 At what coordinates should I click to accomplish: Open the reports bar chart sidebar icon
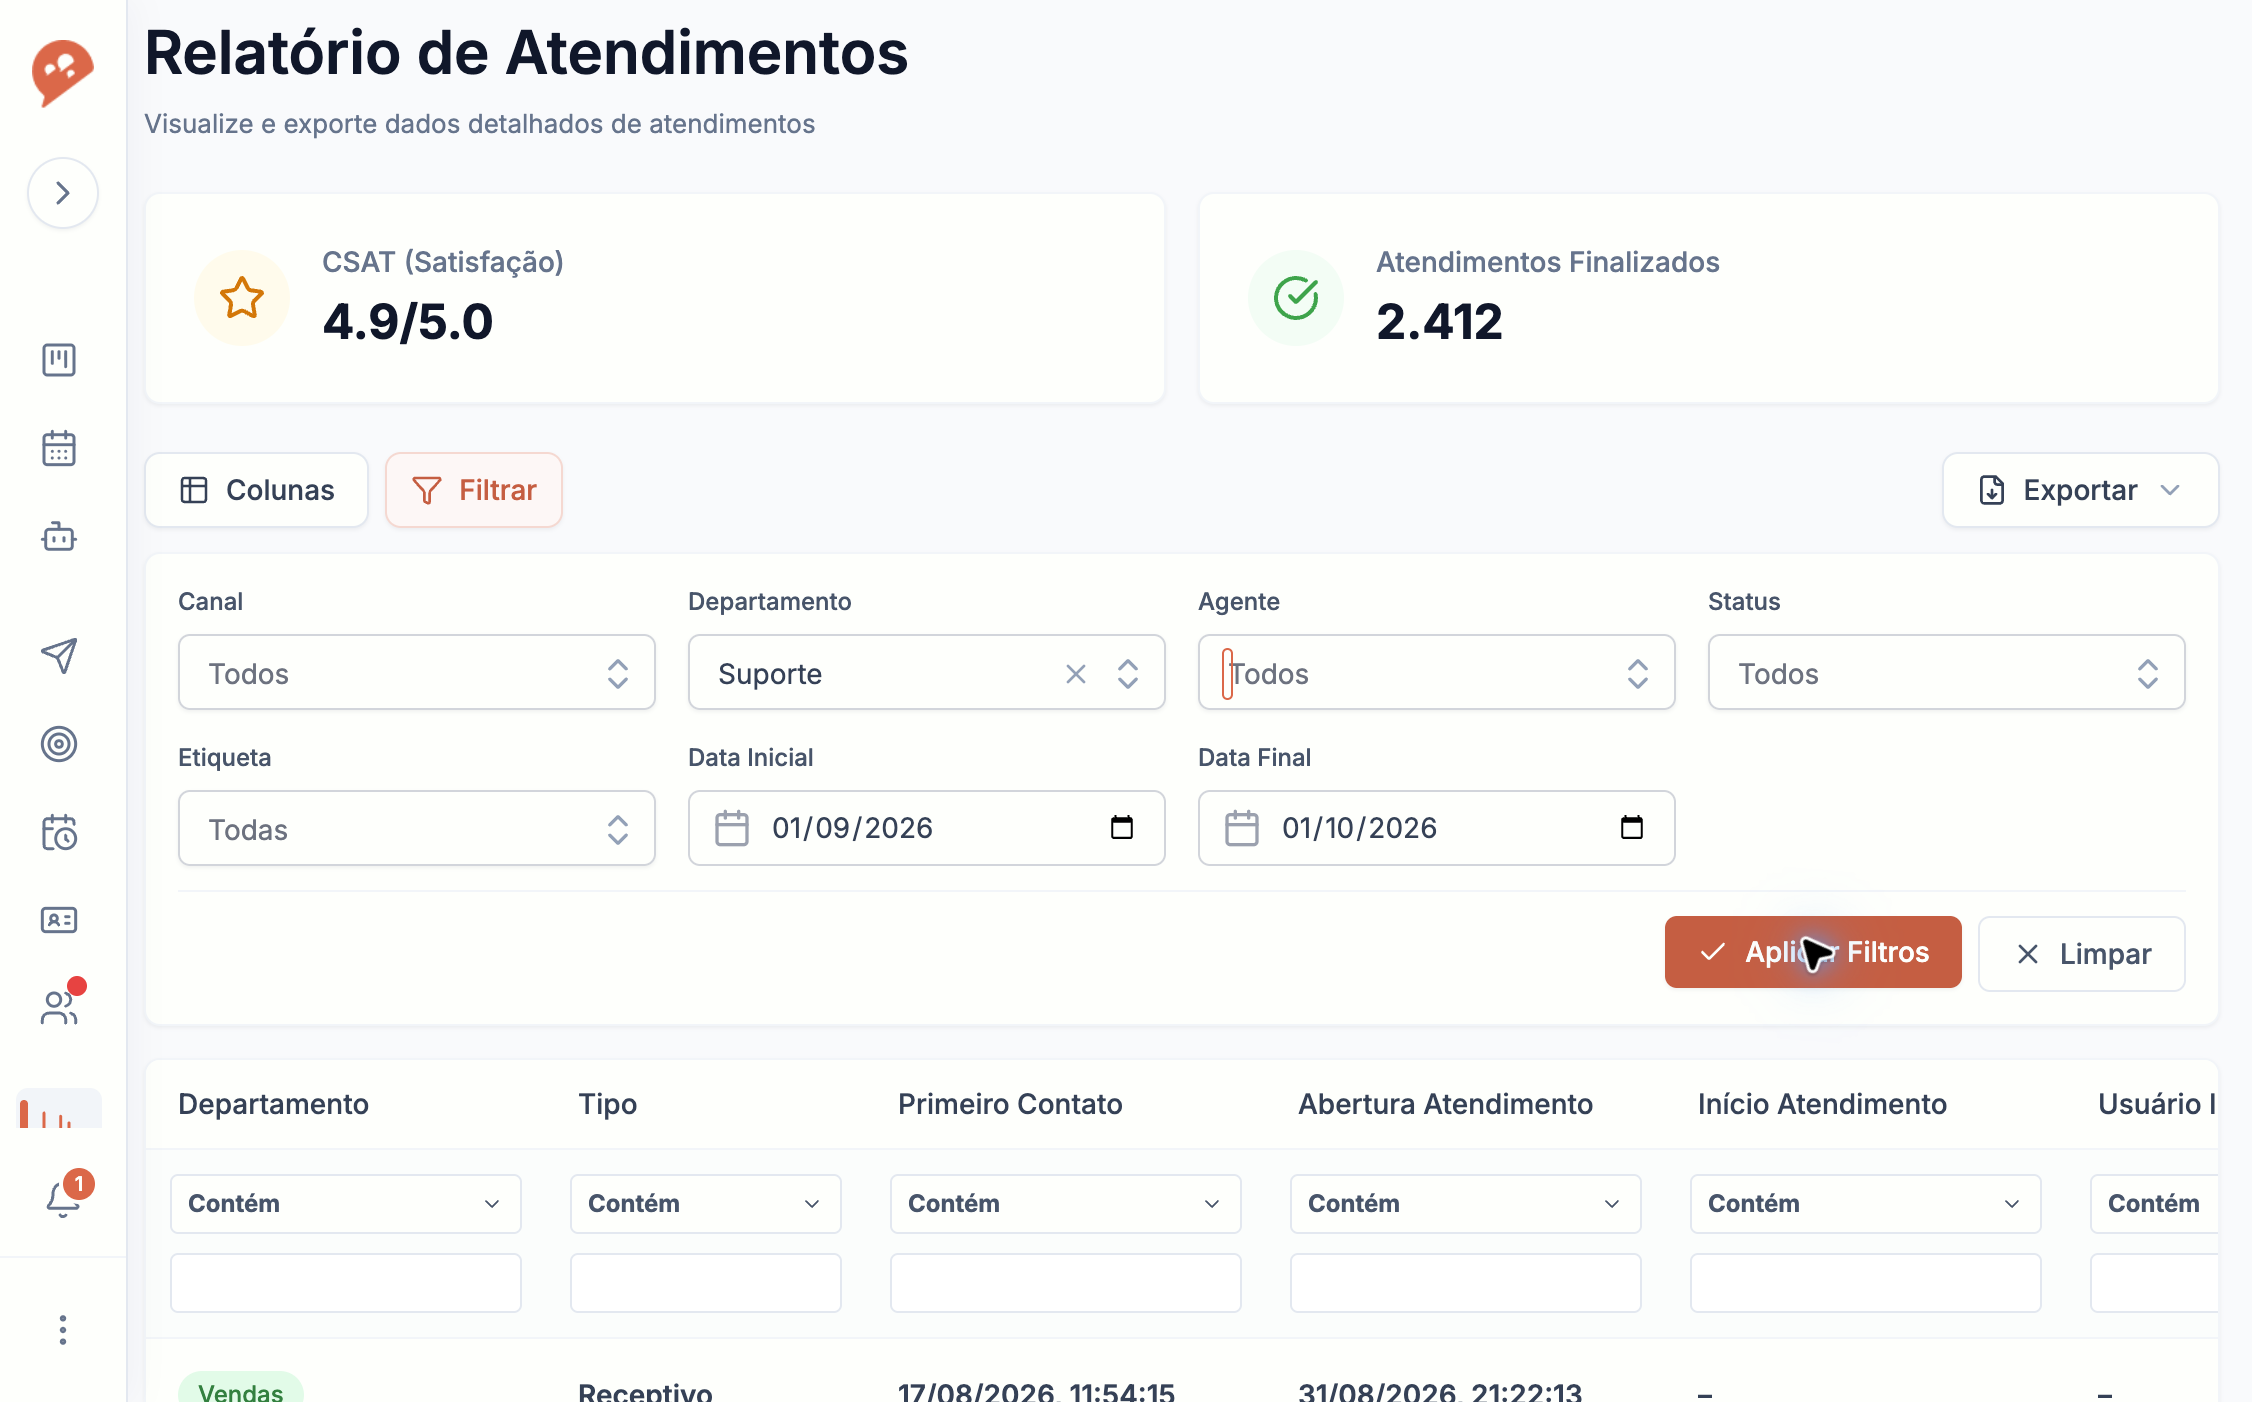[x=59, y=1110]
